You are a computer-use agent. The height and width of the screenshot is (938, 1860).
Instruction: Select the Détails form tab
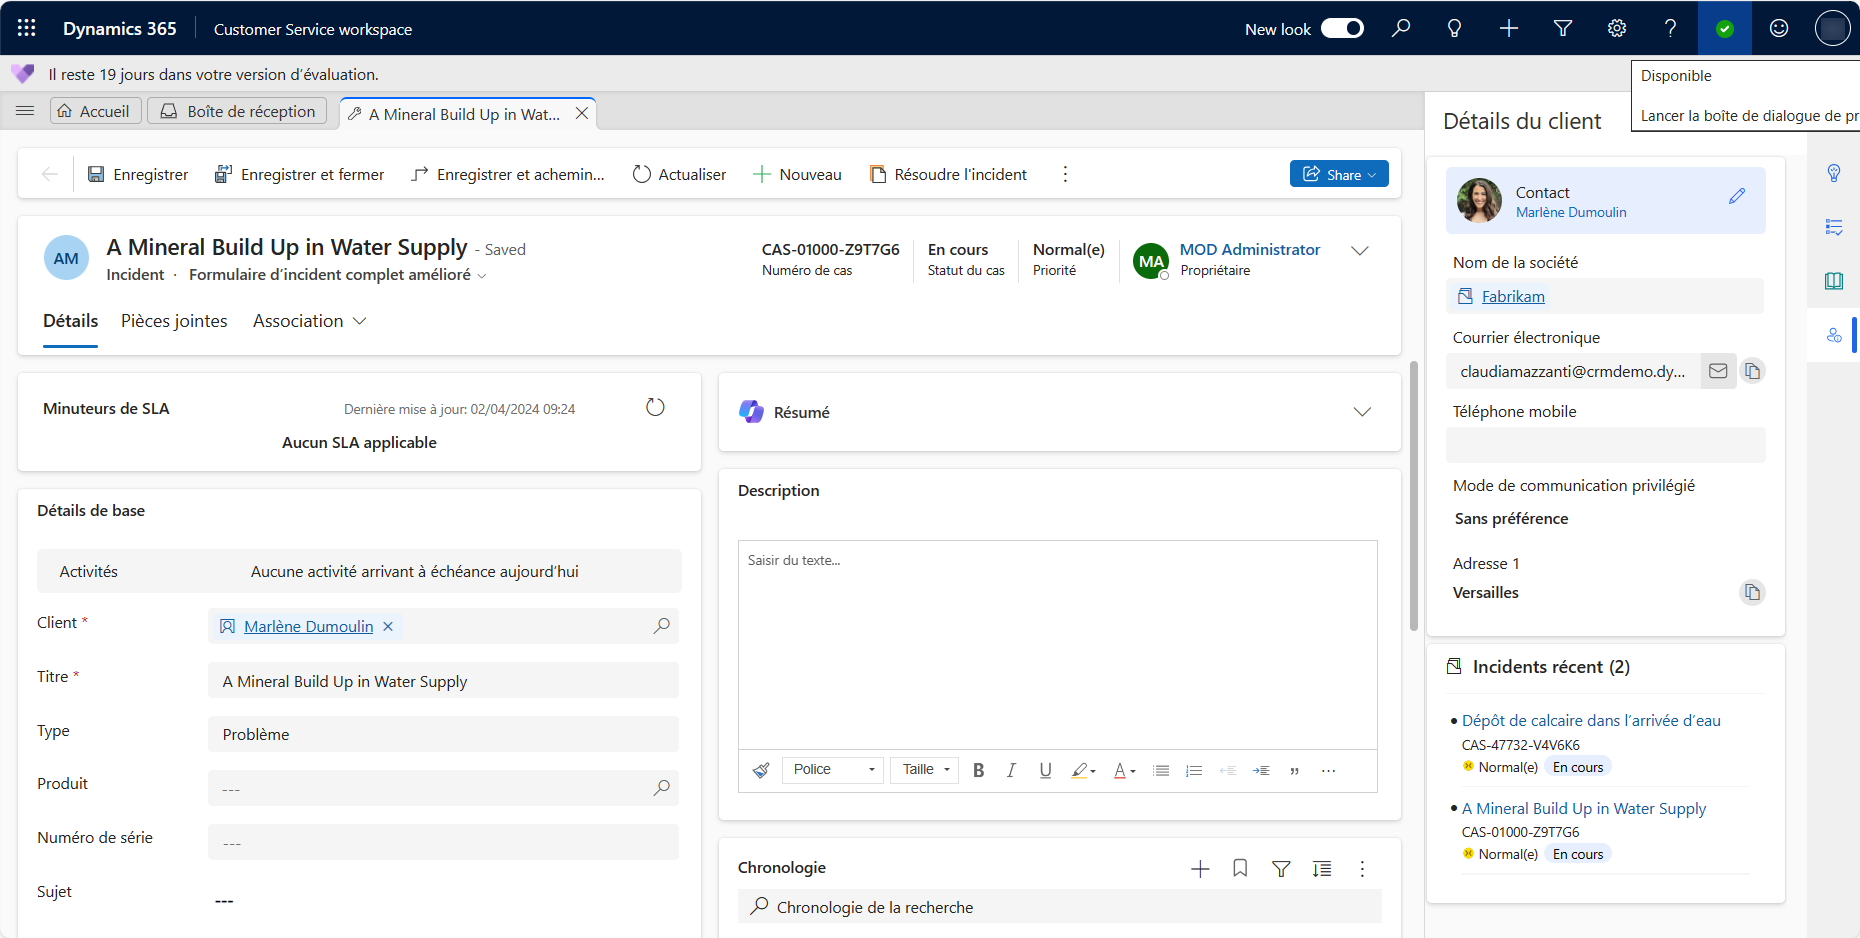tap(70, 321)
